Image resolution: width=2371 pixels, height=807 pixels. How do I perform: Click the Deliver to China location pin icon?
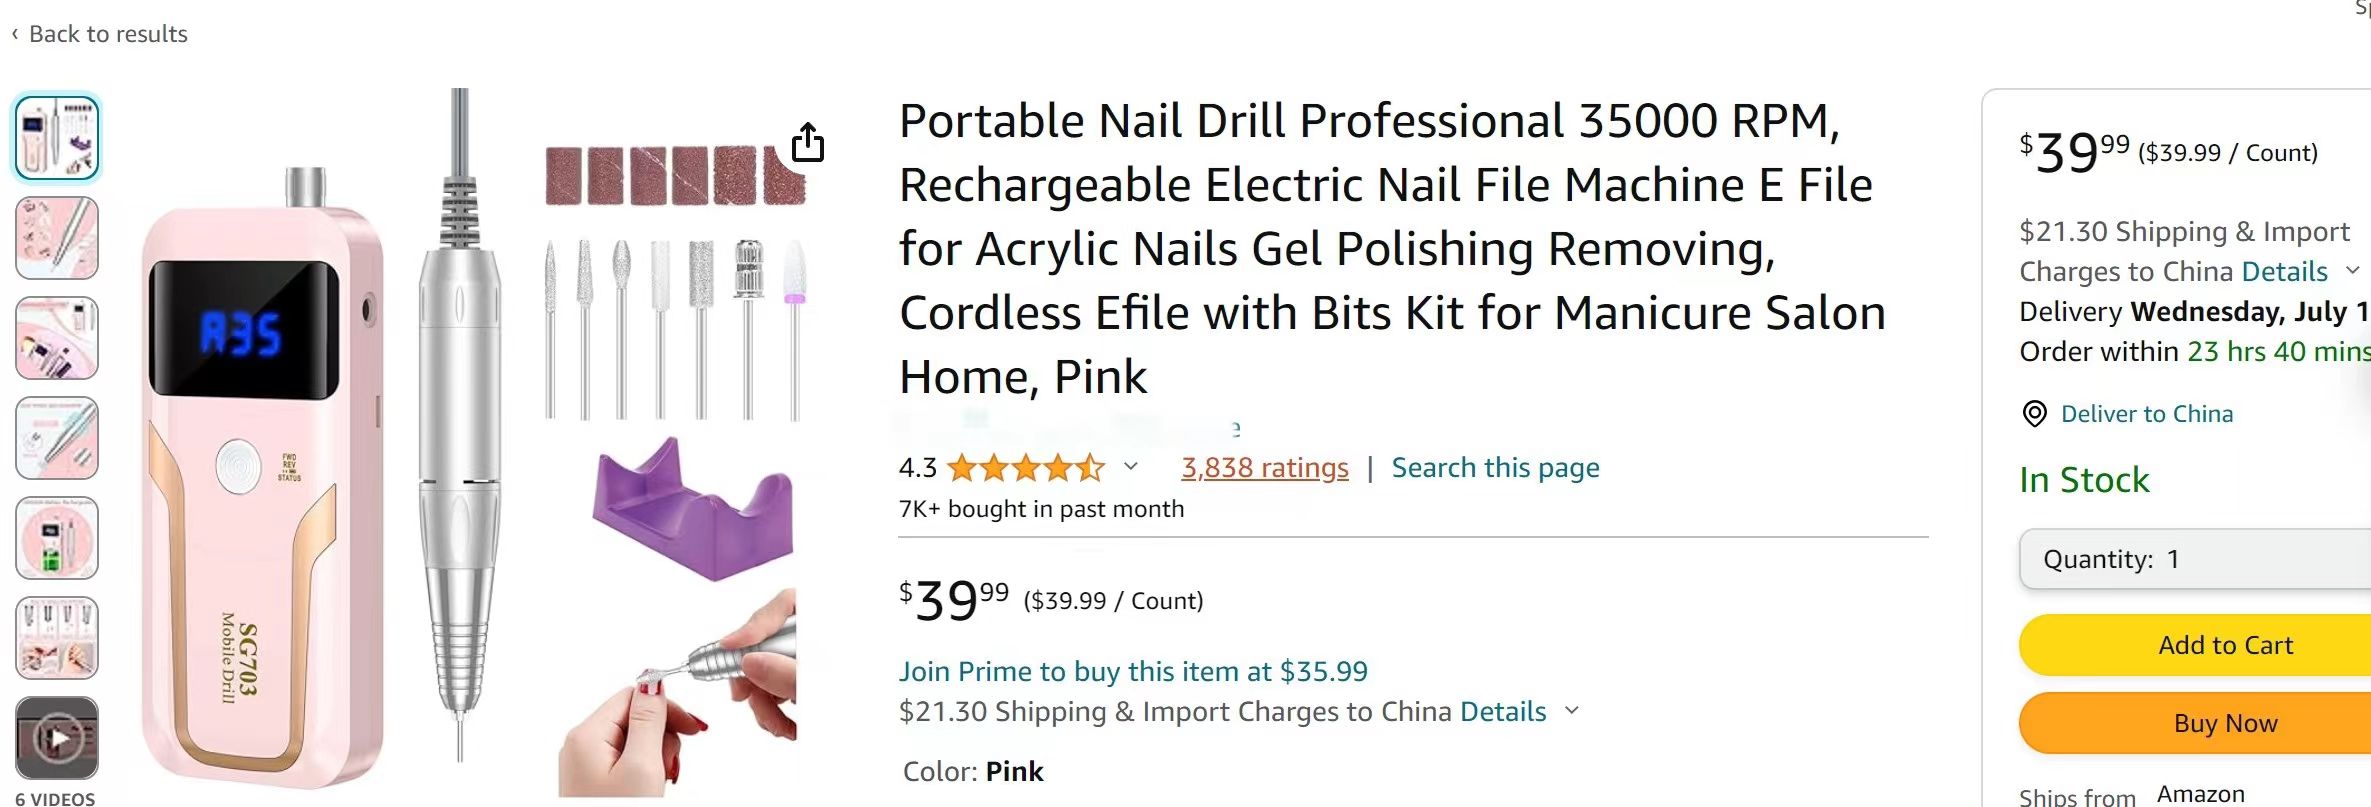pos(2035,413)
